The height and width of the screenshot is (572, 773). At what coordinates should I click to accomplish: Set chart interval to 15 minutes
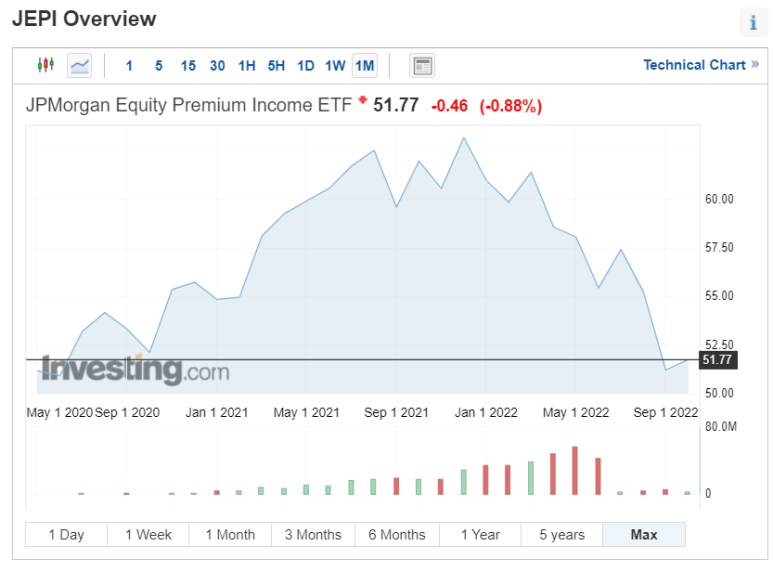point(188,66)
